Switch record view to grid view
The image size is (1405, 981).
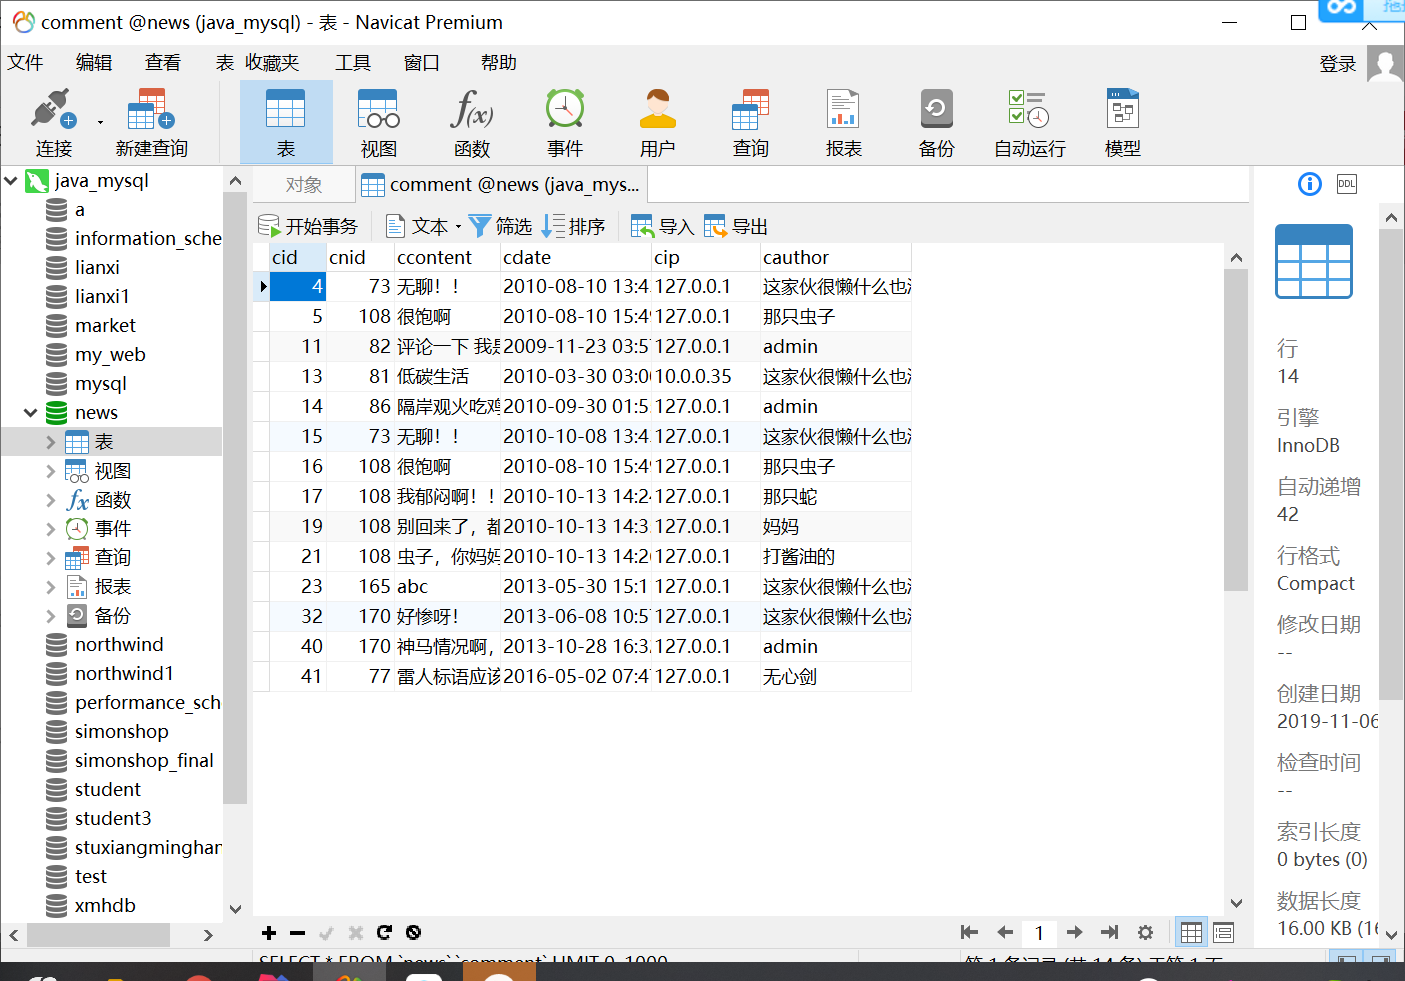coord(1190,932)
